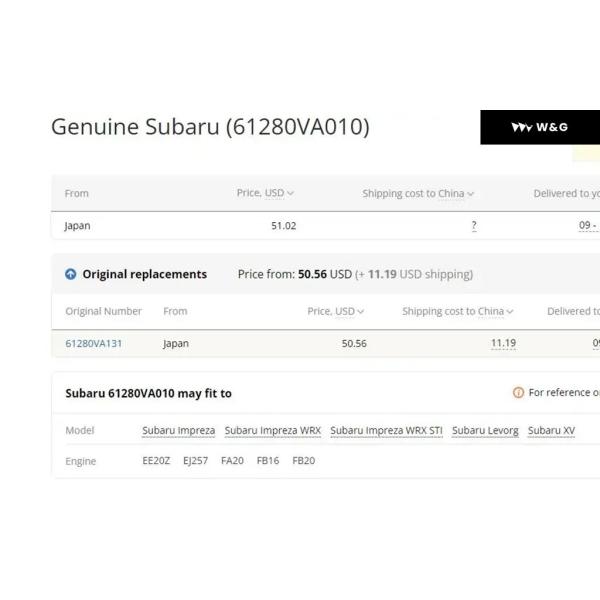Viewport: 600px width, 600px height.
Task: Open the W&G banner
Action: (540, 127)
